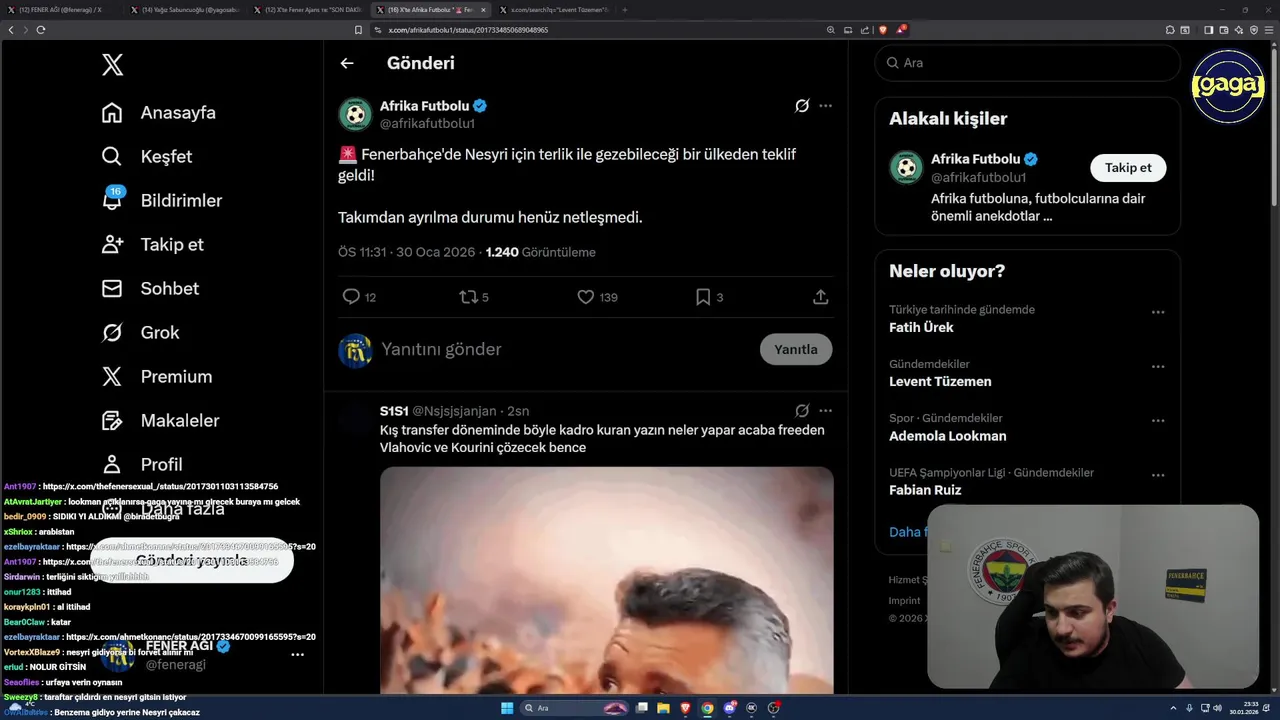Screen dimensions: 1280x720
Task: Open Brave browser from the taskbar
Action: (685, 708)
